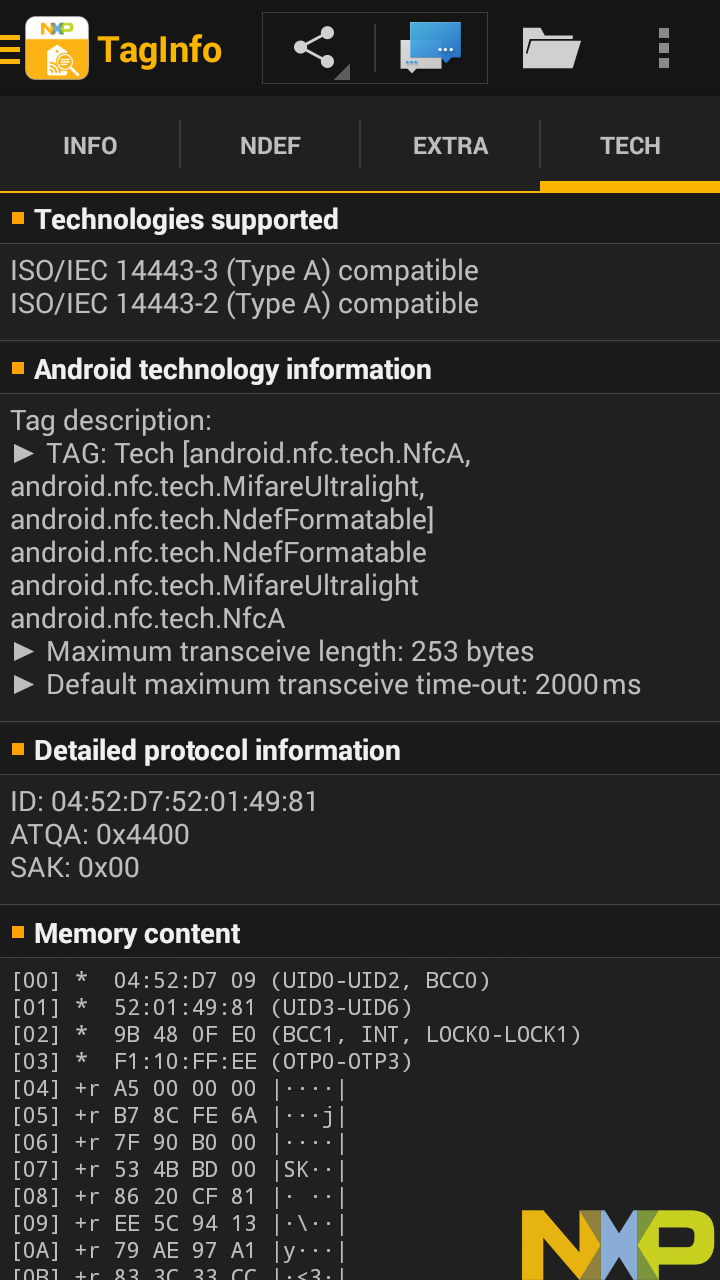Tap the ATQA 0x4400 value line

(x=100, y=834)
